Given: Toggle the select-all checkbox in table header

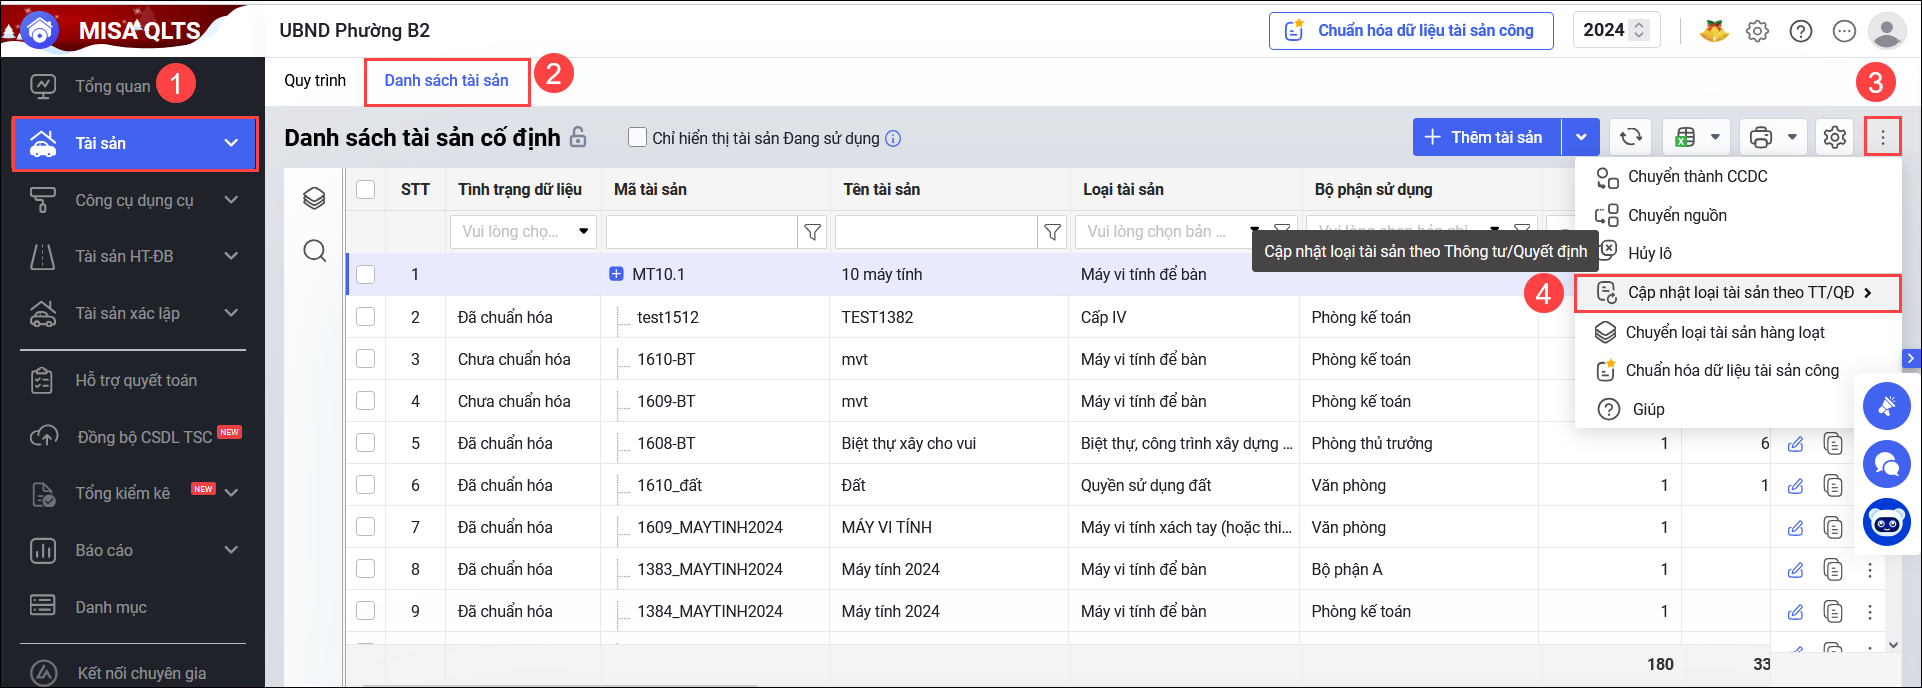Looking at the screenshot, I should click(x=366, y=189).
